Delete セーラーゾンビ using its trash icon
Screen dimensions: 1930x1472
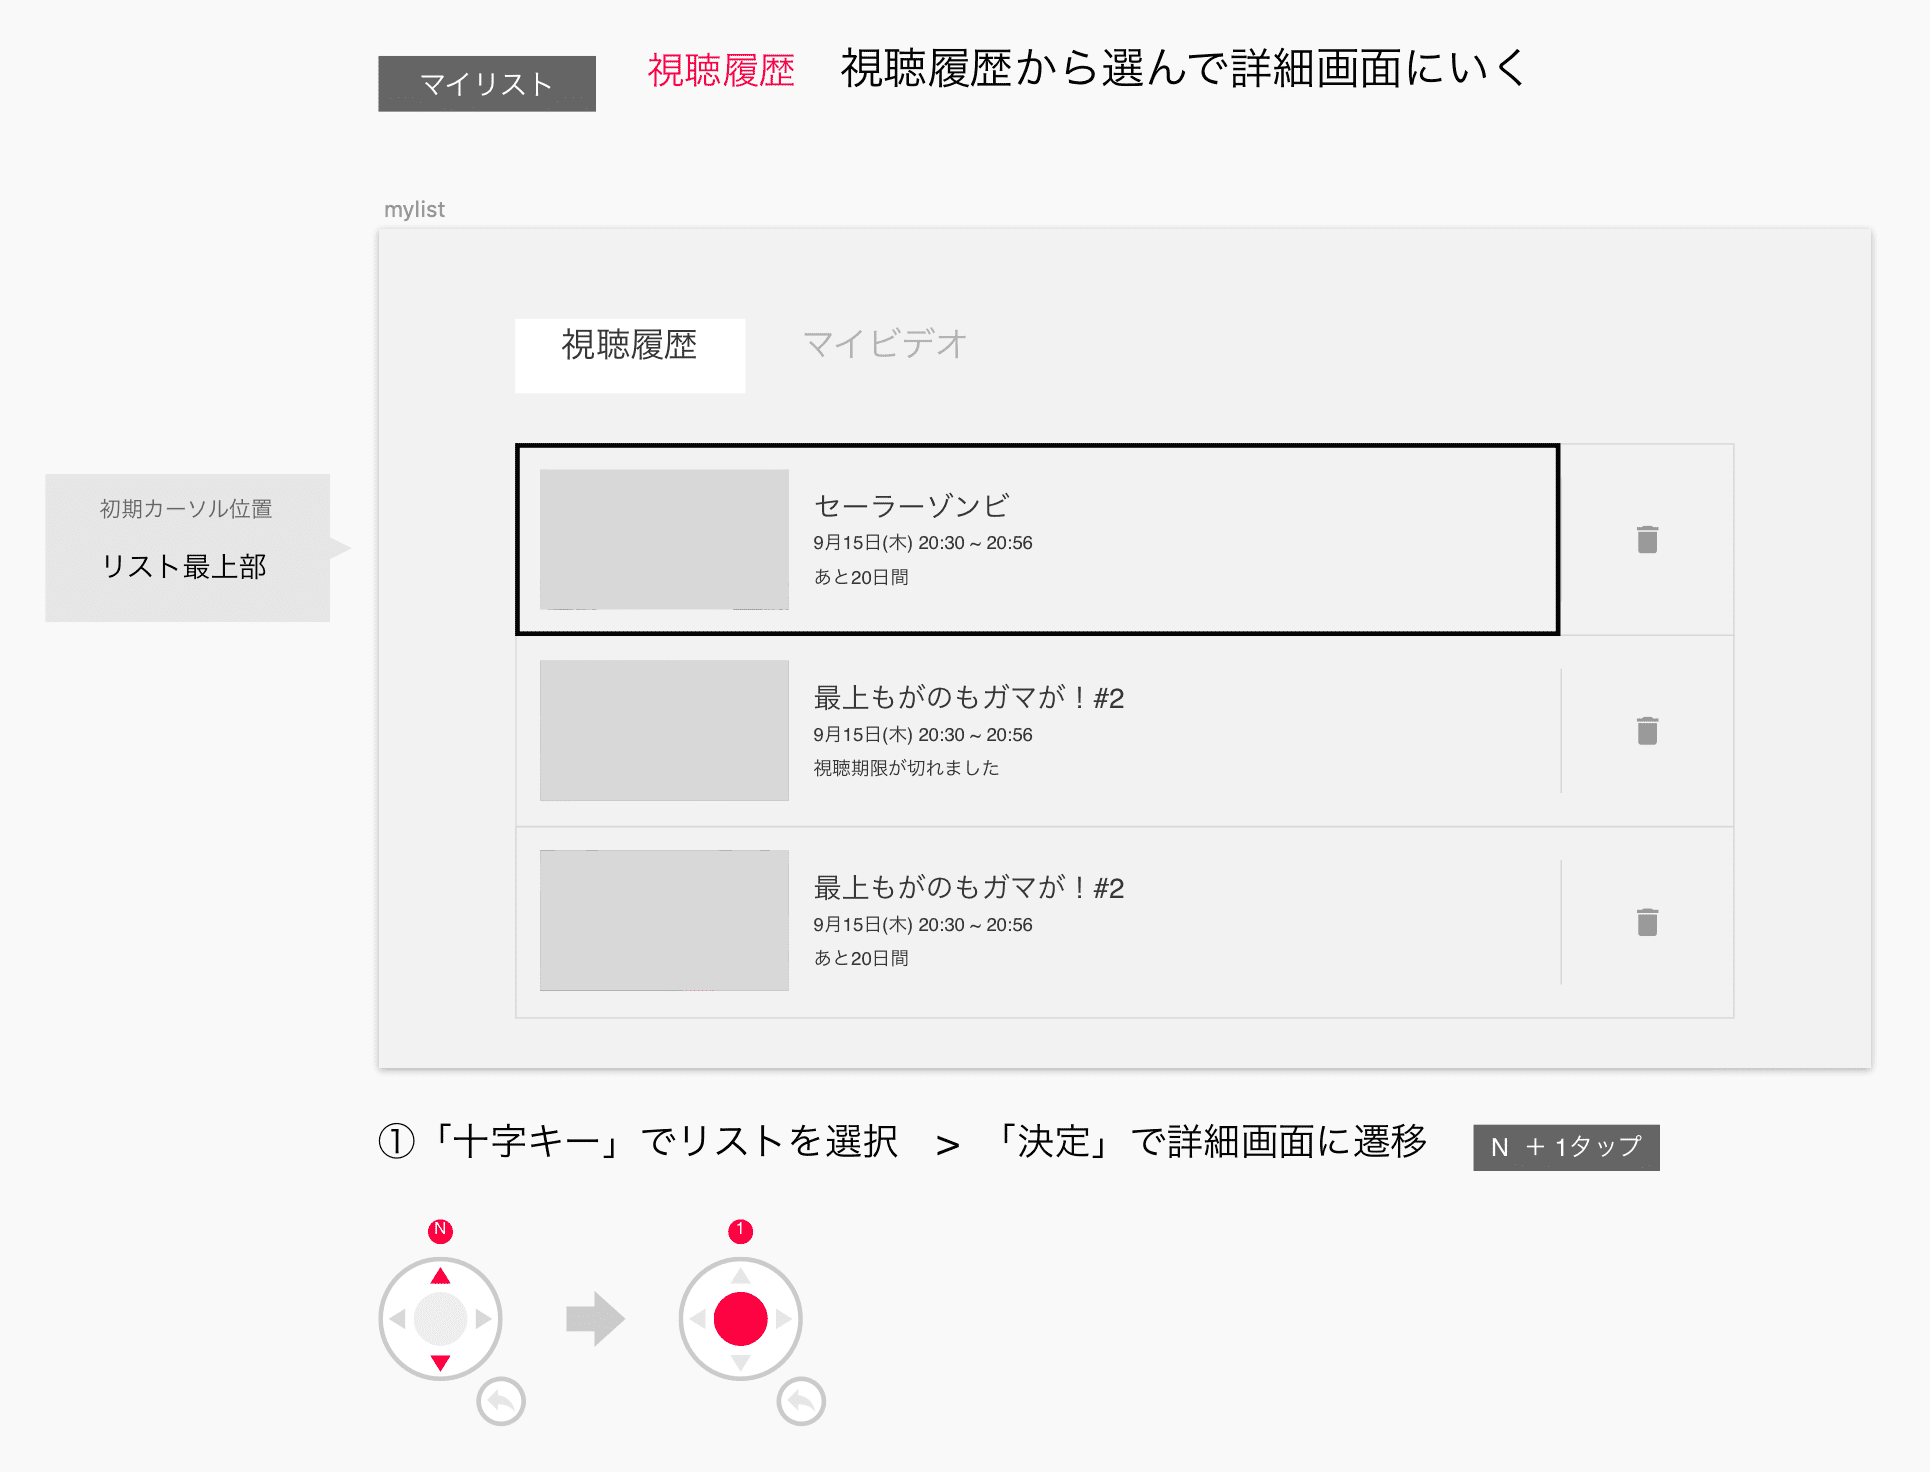[x=1646, y=539]
